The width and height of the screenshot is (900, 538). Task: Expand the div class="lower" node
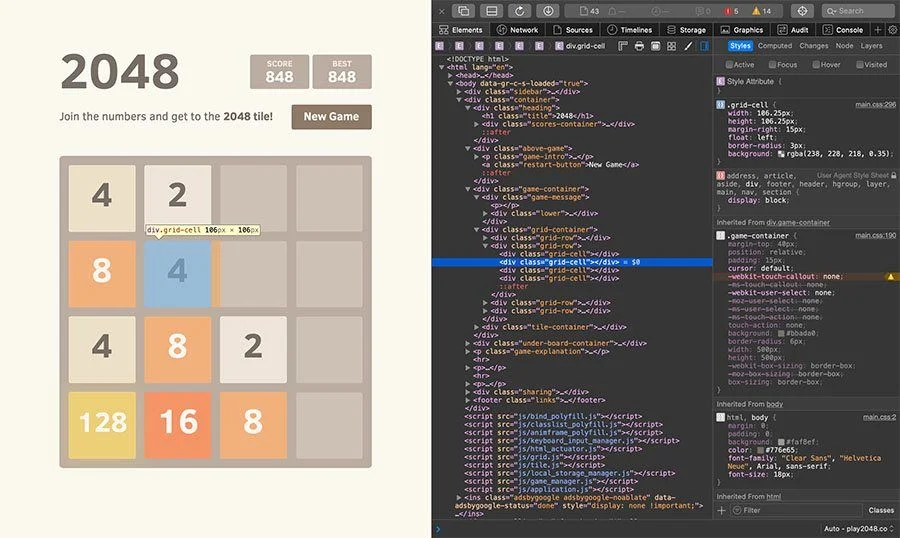pyautogui.click(x=485, y=213)
